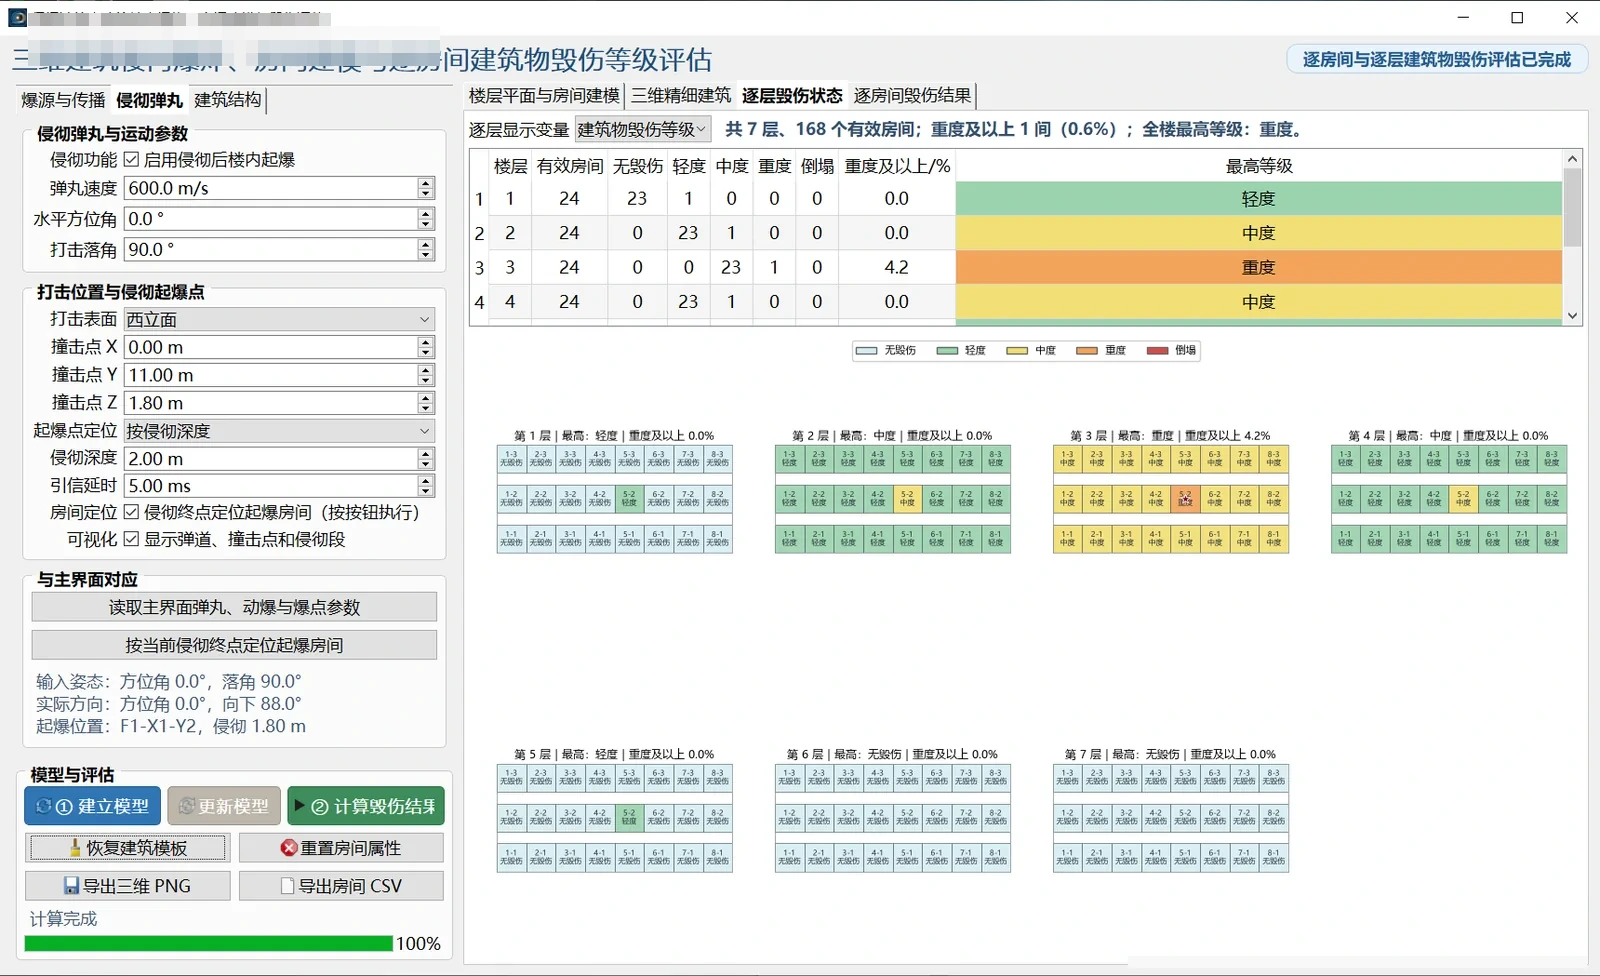1600x976 pixels.
Task: Click the 最高等级 column header
Action: (x=1259, y=166)
